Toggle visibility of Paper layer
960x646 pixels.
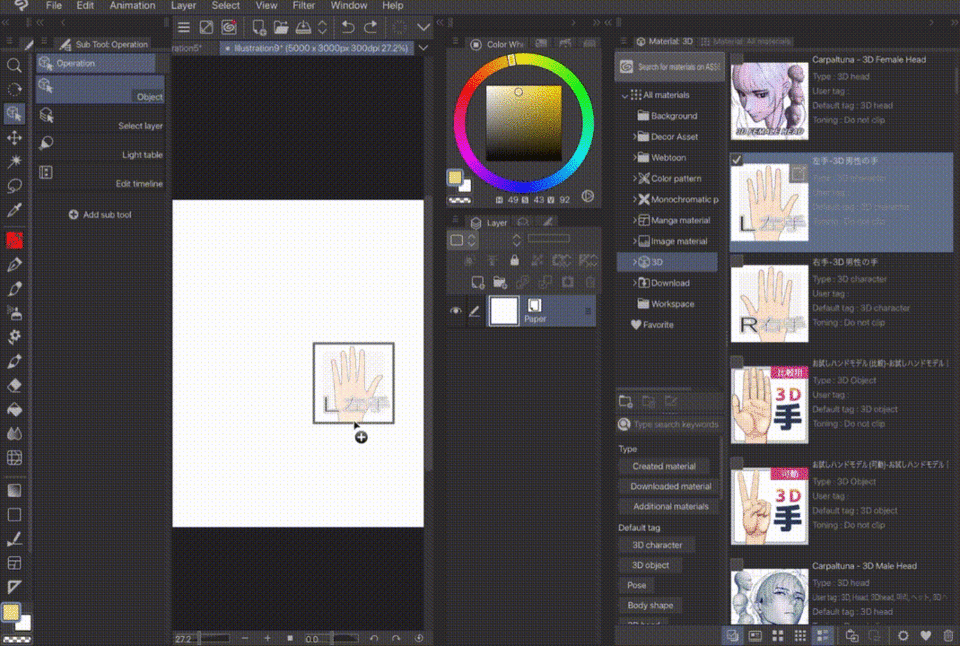click(x=456, y=311)
